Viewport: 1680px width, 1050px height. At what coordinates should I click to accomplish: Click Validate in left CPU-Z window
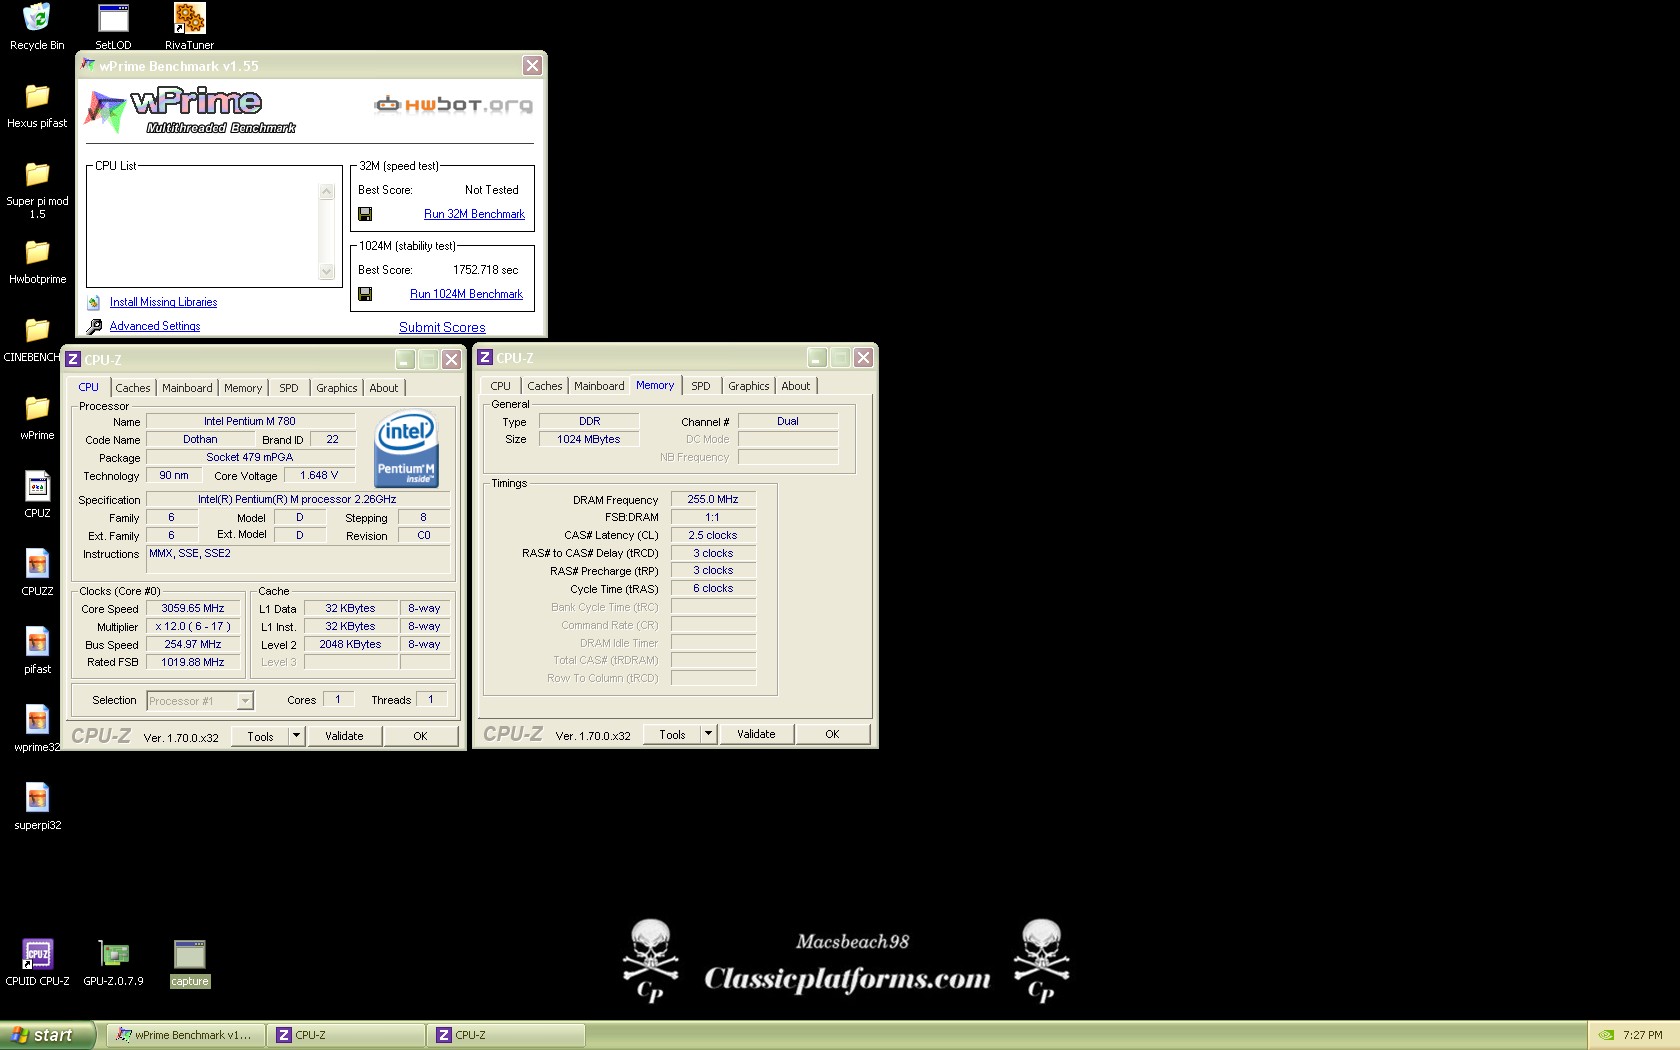[x=344, y=736]
